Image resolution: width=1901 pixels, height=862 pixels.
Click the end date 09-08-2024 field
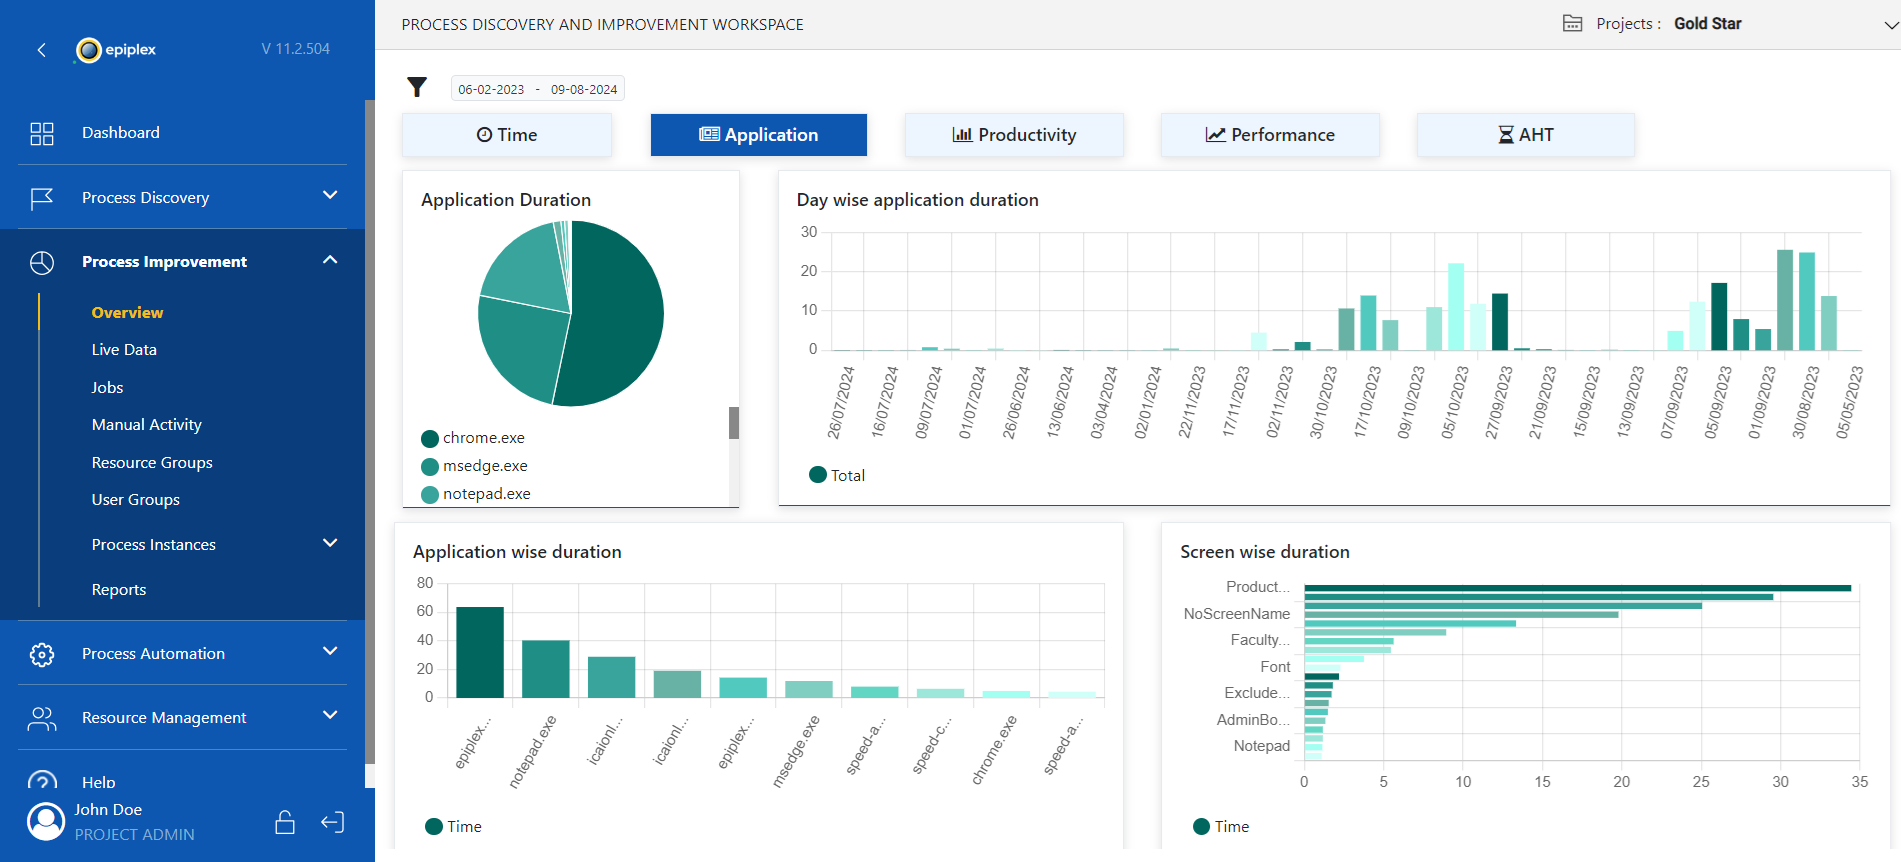point(584,89)
